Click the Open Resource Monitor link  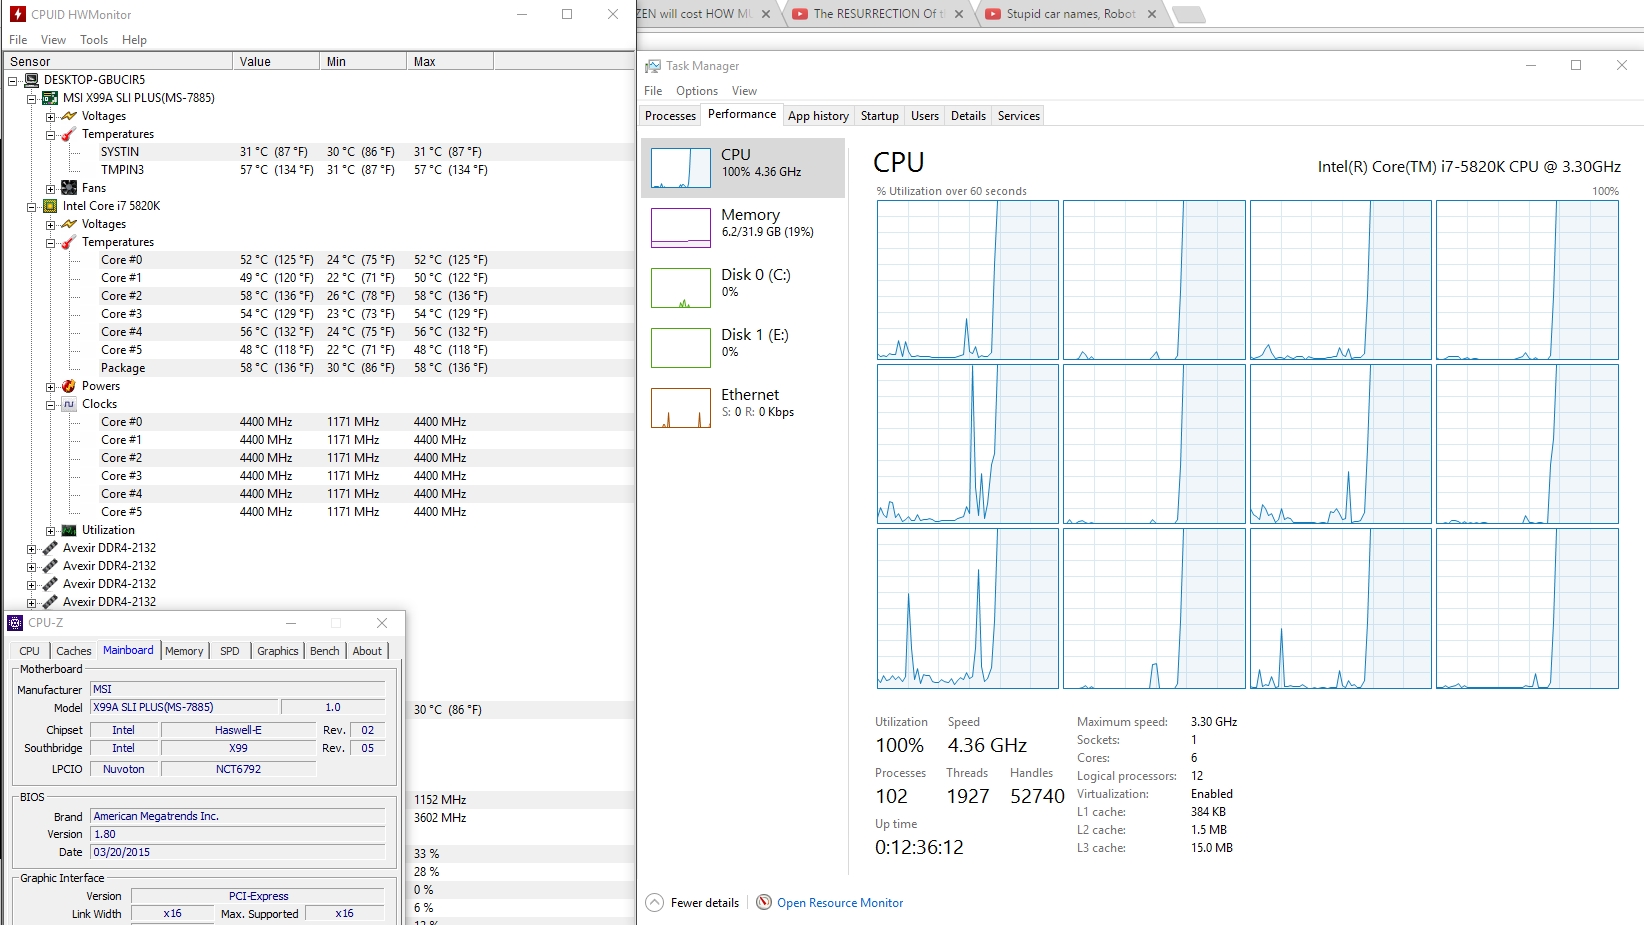click(840, 903)
